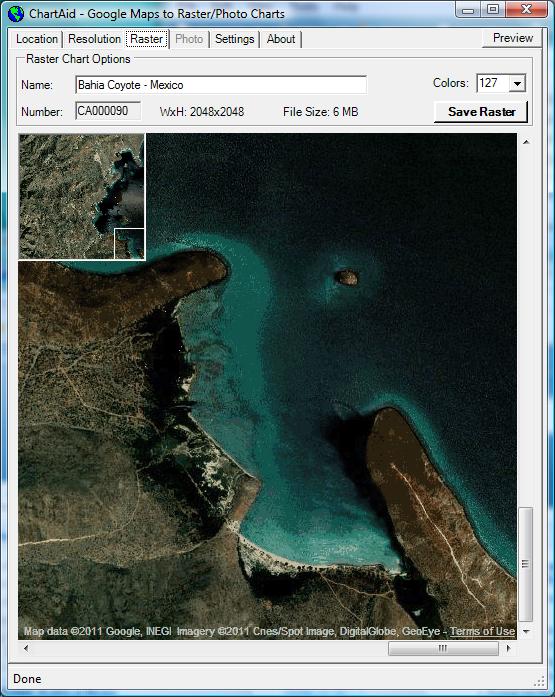The image size is (555, 697).
Task: Click the horizontal scrollbar thumb
Action: [443, 648]
